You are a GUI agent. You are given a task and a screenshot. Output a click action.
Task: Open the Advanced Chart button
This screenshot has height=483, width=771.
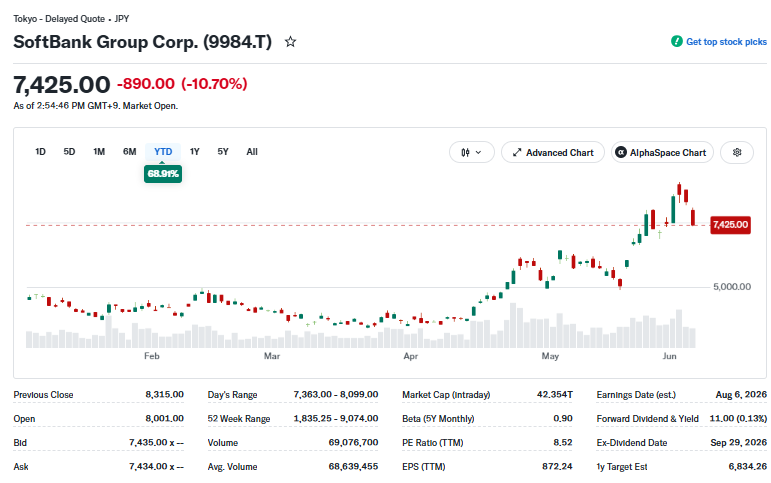coord(553,152)
